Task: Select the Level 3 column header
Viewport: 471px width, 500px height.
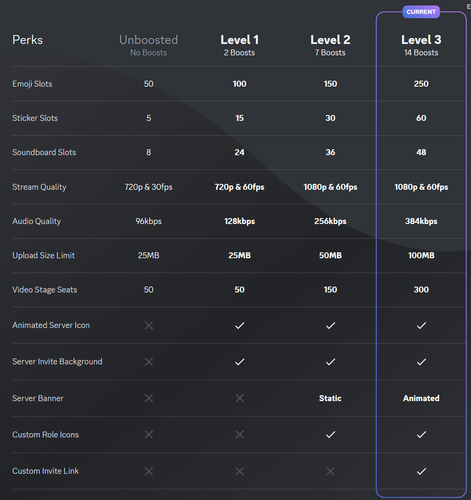Action: [x=421, y=45]
